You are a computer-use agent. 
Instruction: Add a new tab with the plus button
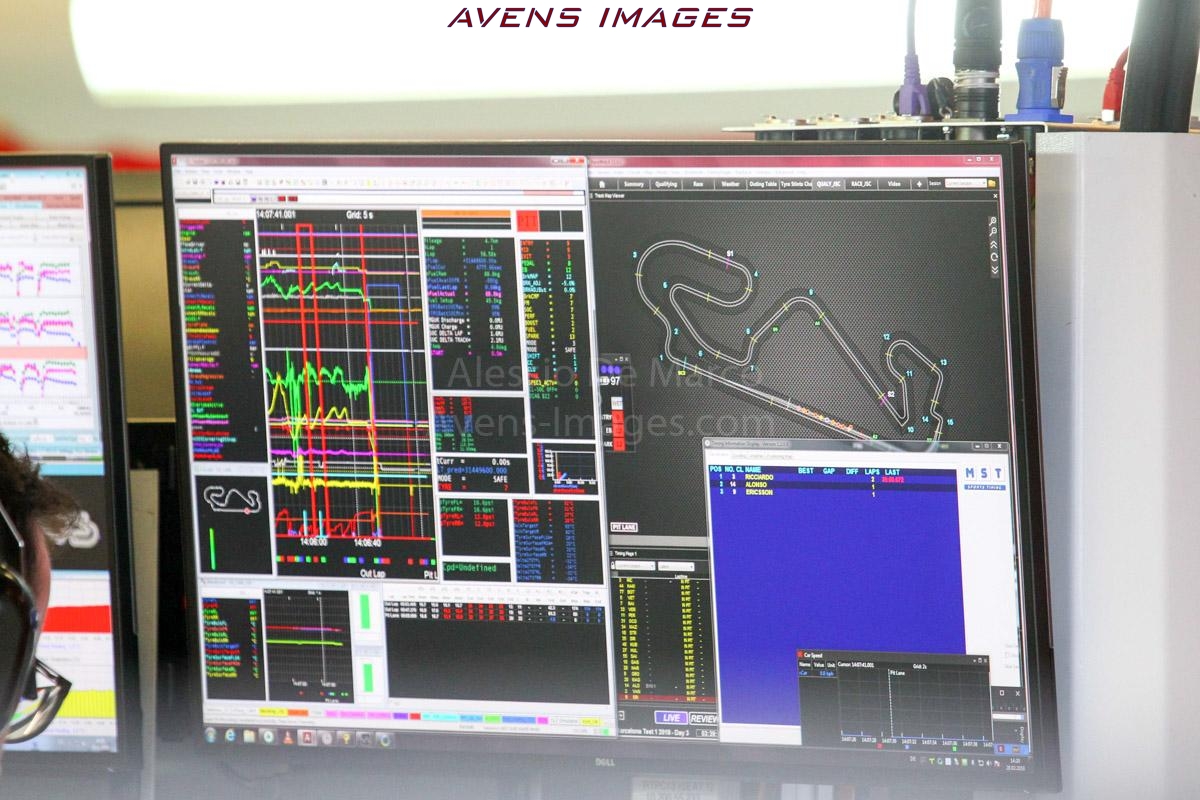click(x=919, y=184)
